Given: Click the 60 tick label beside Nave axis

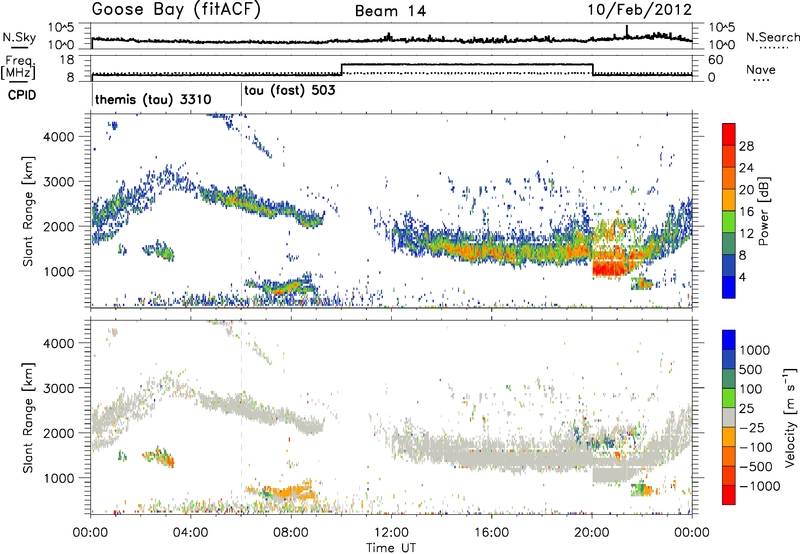Looking at the screenshot, I should click(715, 60).
